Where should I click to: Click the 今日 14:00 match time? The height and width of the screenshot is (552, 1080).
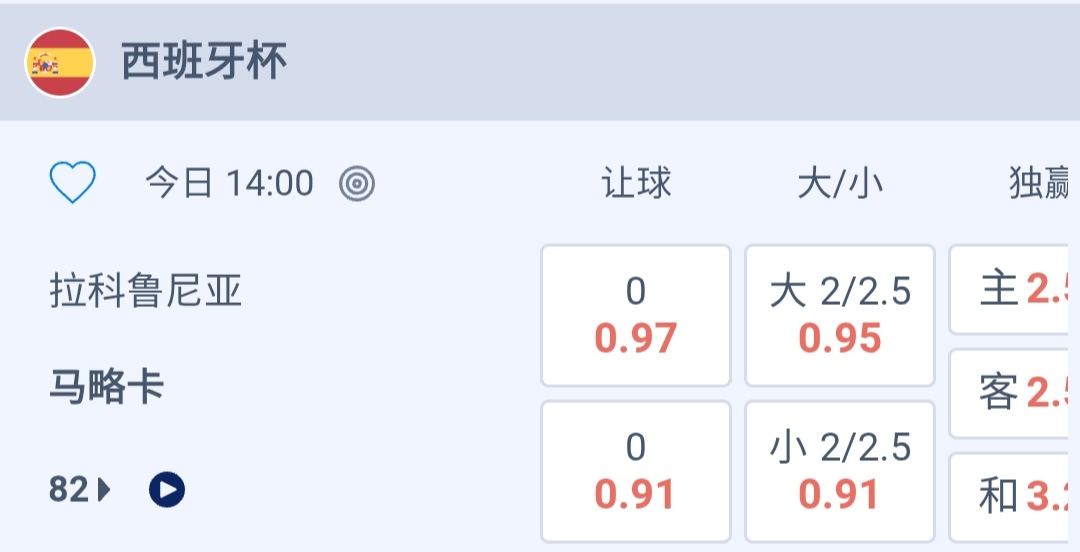(229, 183)
